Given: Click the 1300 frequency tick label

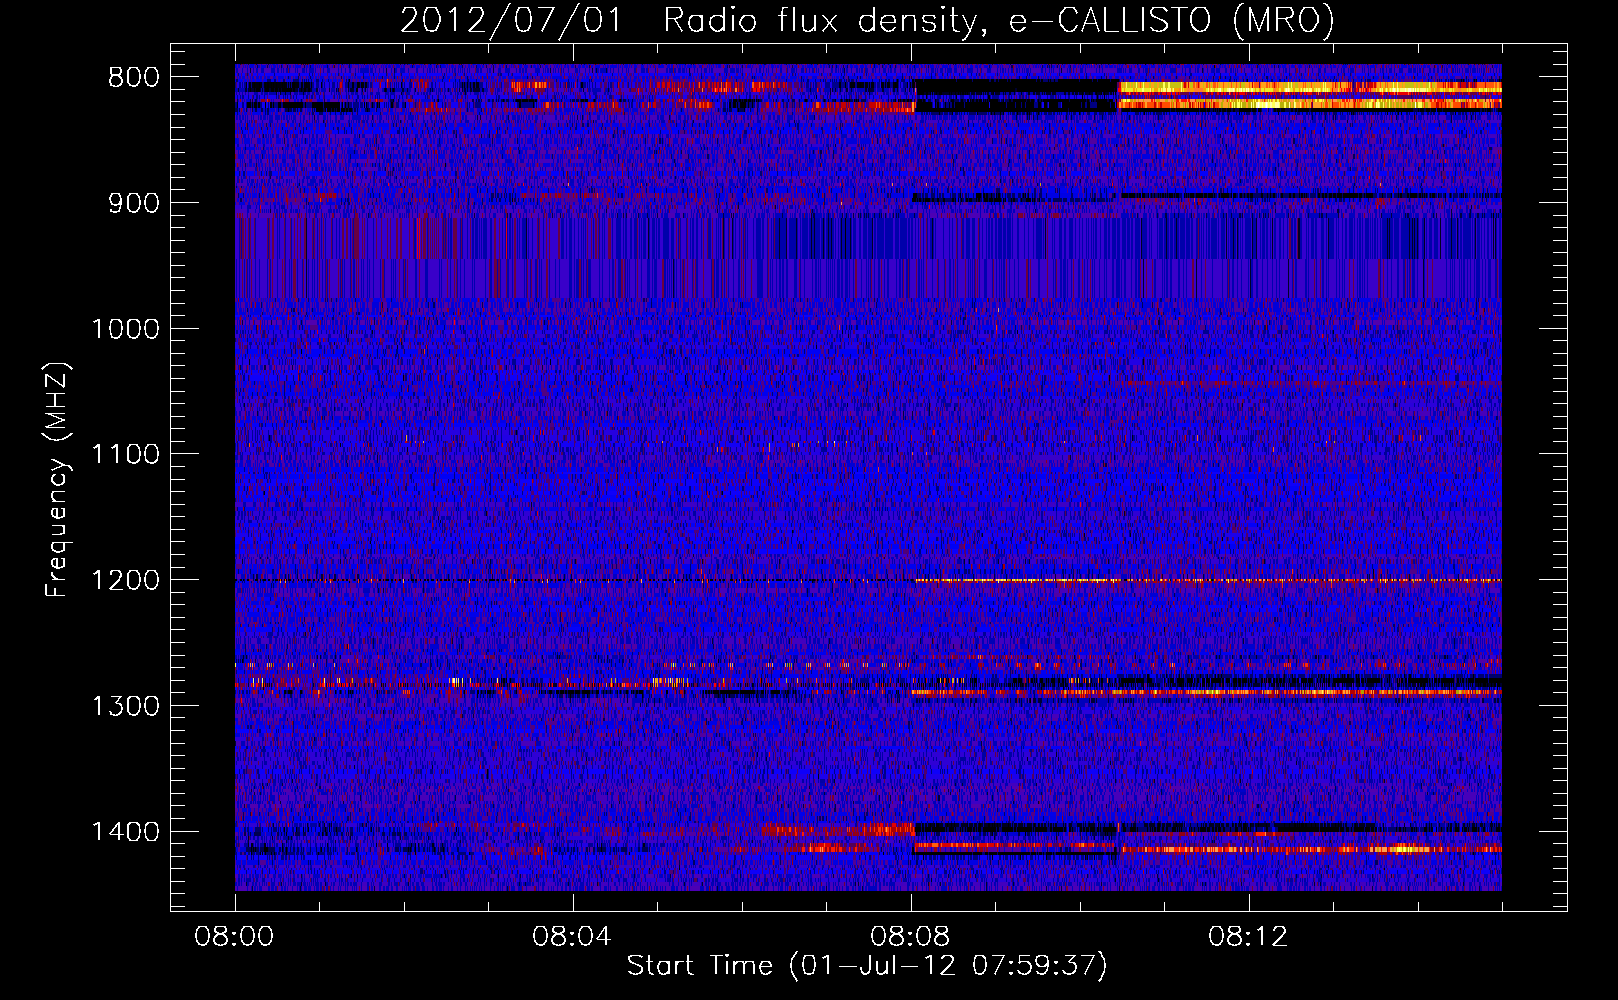Looking at the screenshot, I should [x=125, y=707].
